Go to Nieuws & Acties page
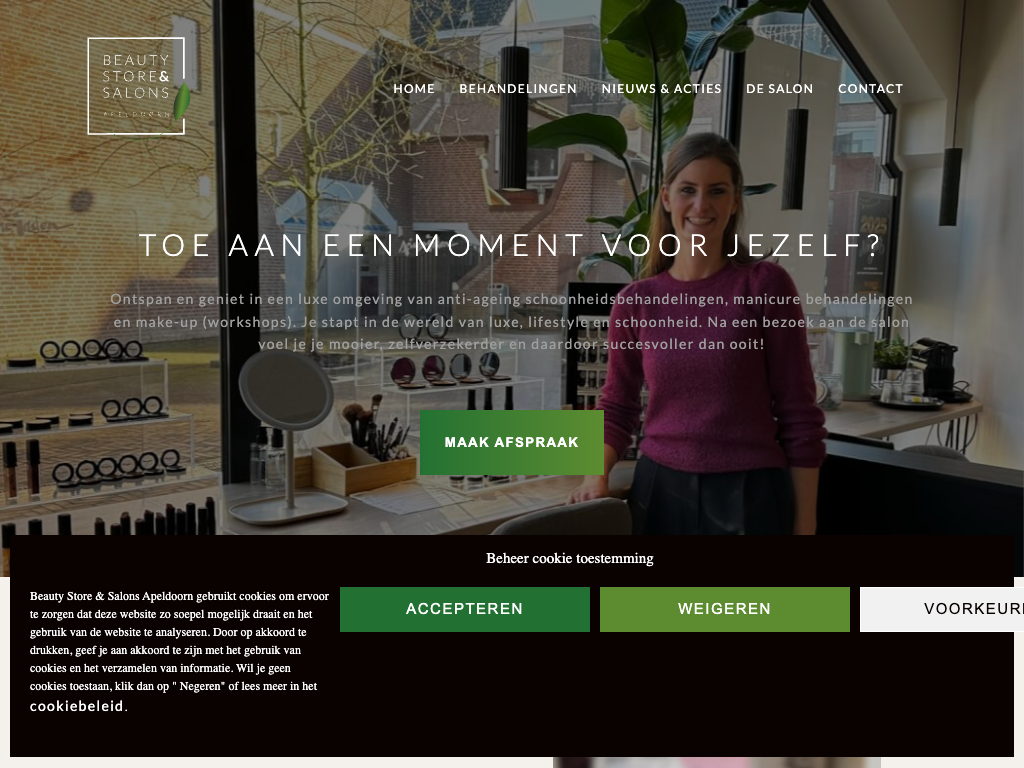This screenshot has width=1024, height=768. pos(662,89)
